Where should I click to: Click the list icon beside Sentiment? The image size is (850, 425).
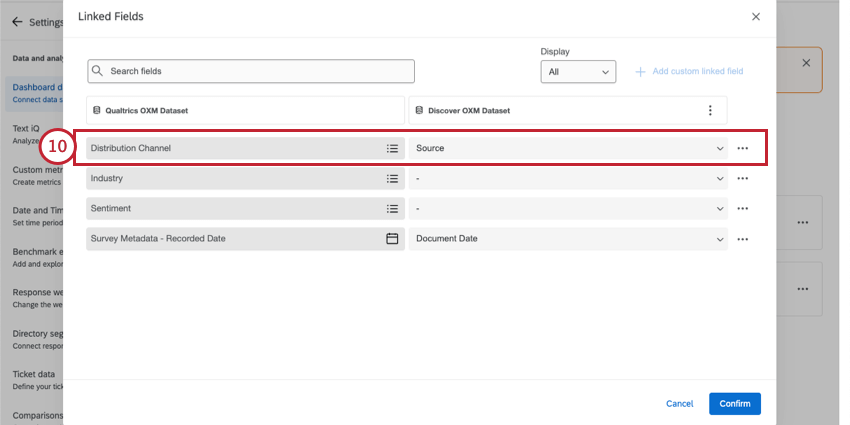click(x=393, y=209)
